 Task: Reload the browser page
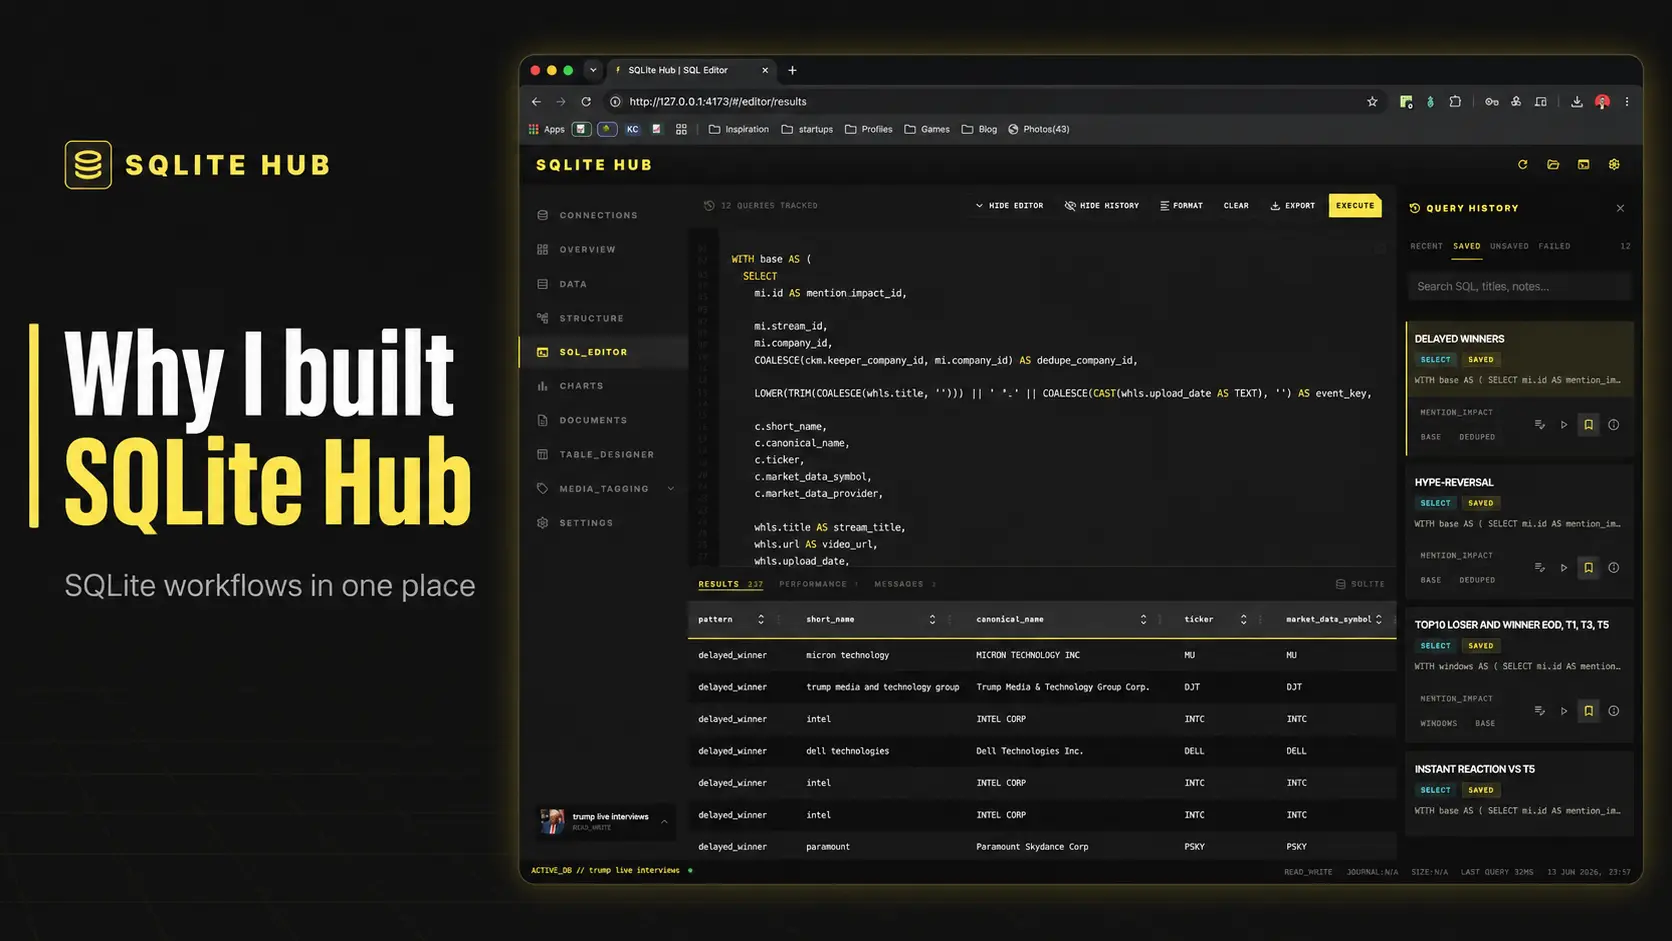pyautogui.click(x=586, y=102)
